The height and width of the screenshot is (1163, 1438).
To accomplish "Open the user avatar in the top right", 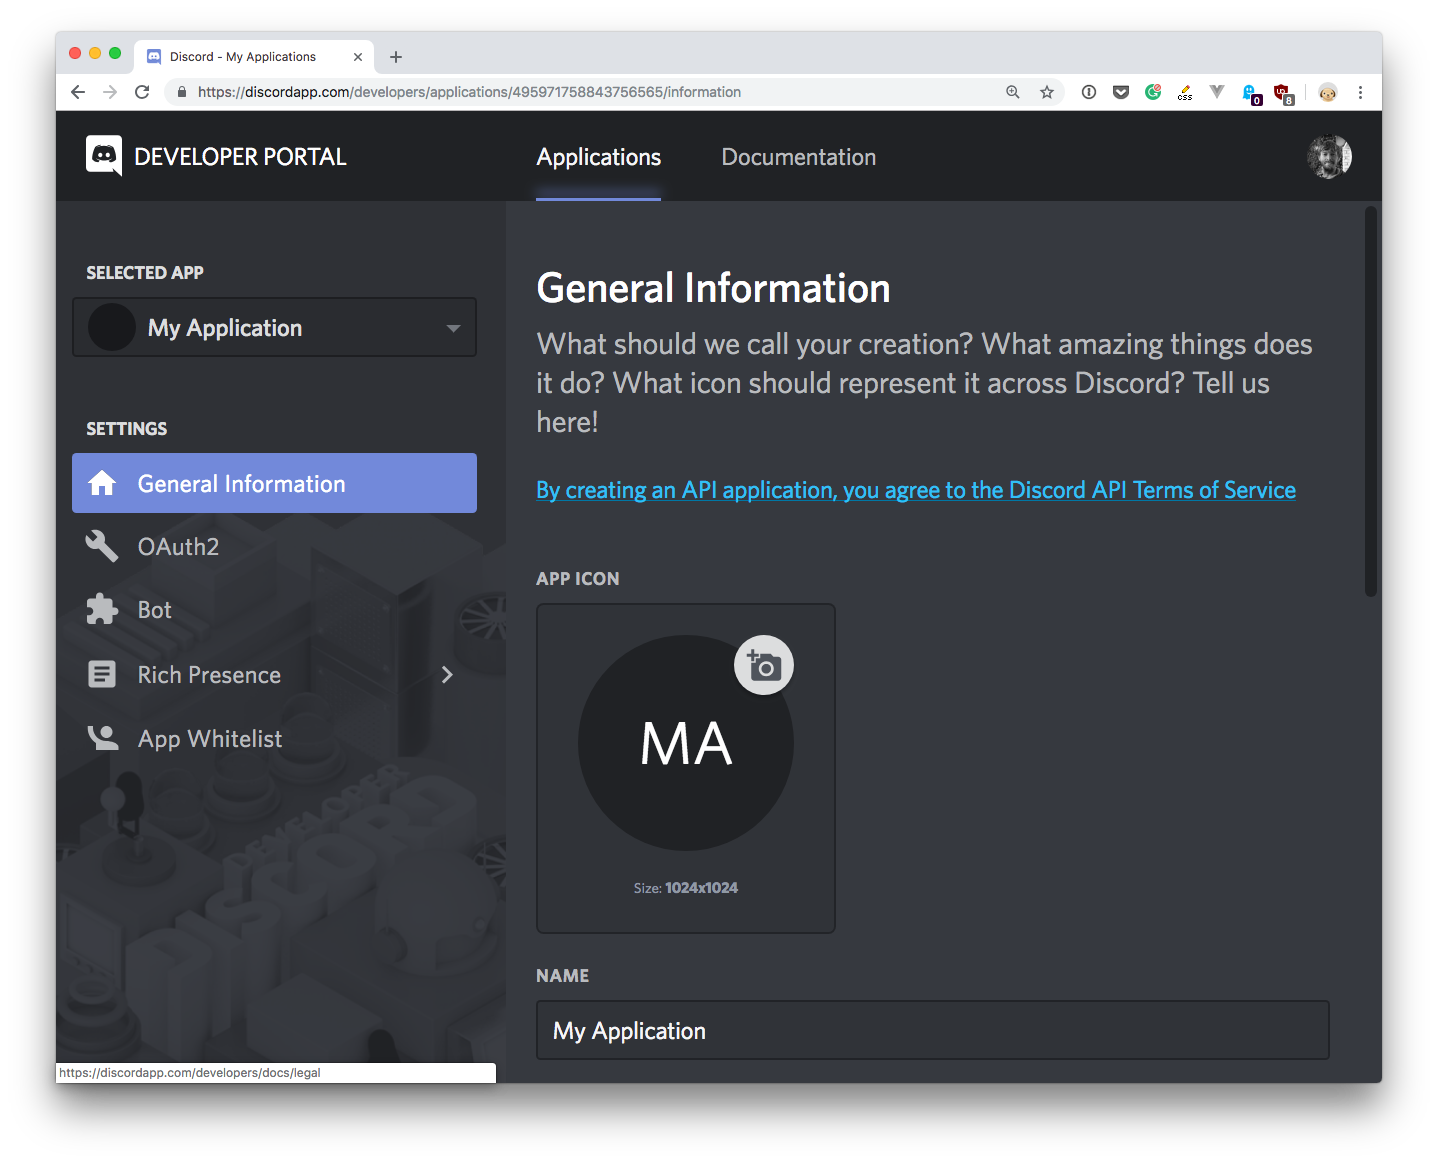I will (1329, 157).
